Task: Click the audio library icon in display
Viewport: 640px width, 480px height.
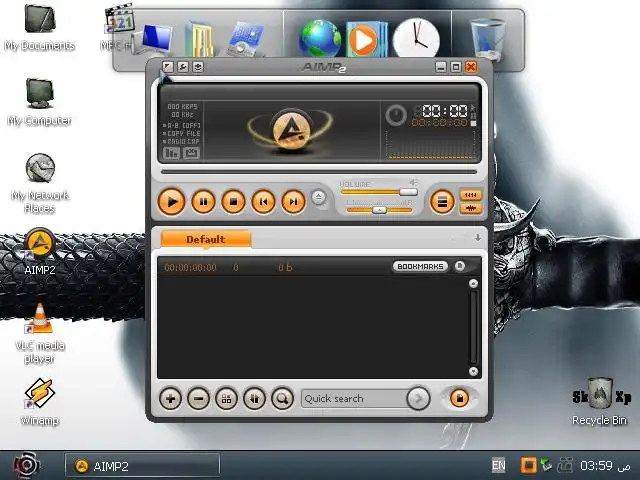Action: tap(191, 153)
